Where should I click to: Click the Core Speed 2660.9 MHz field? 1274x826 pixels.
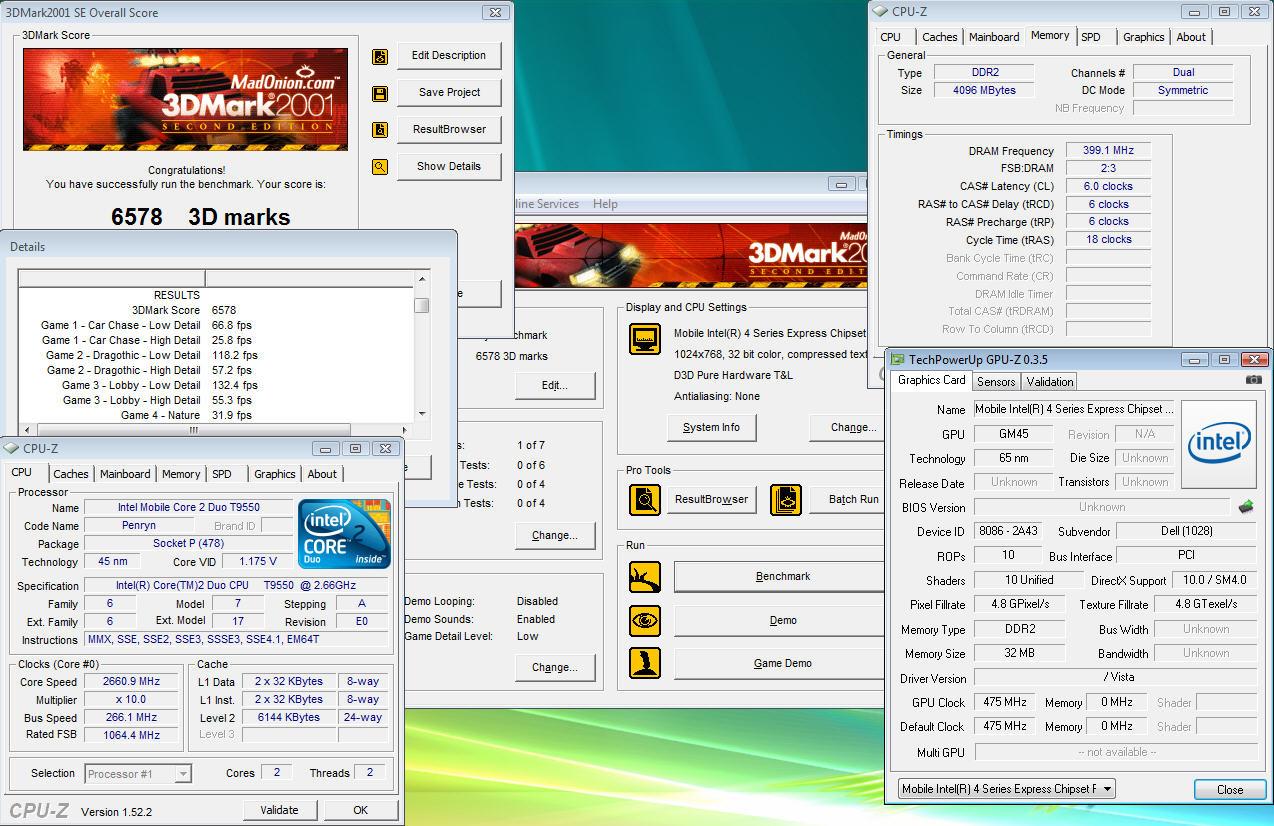coord(131,682)
